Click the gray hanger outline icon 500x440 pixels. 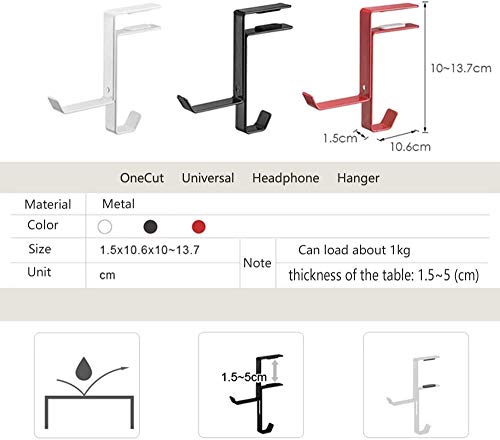click(416, 385)
